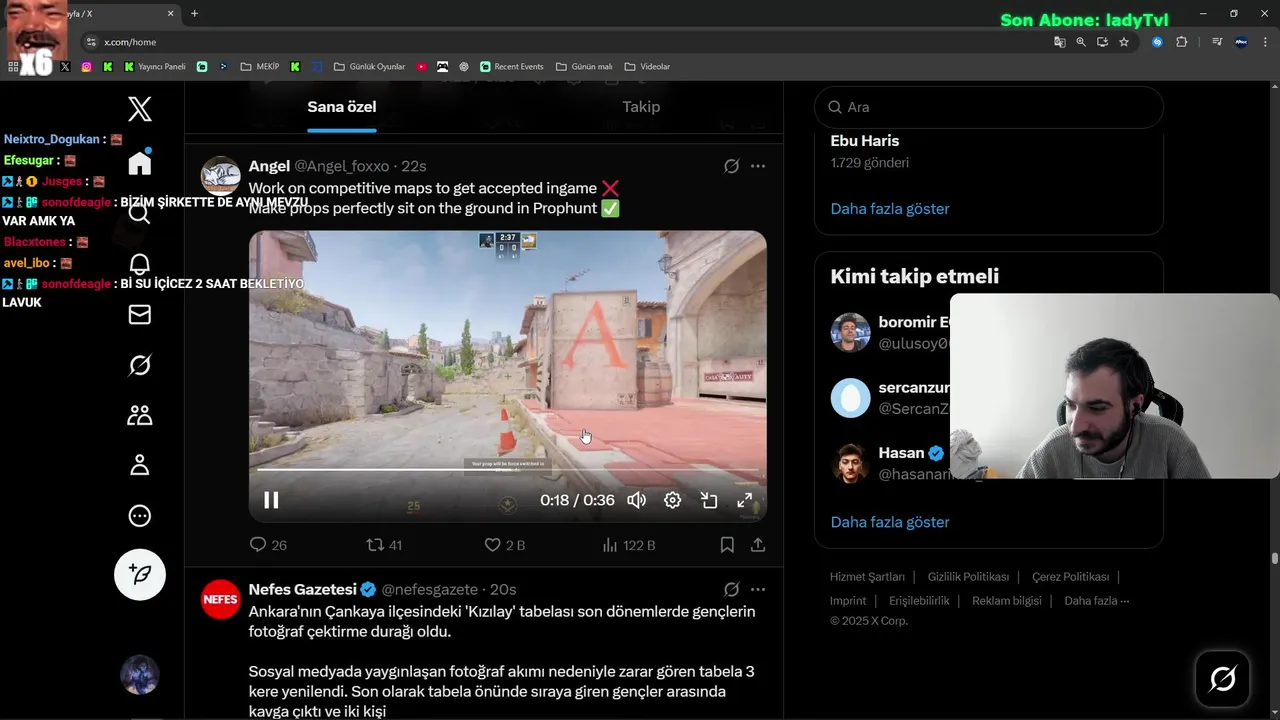
Task: Seek on the video progress bar
Action: click(x=508, y=470)
